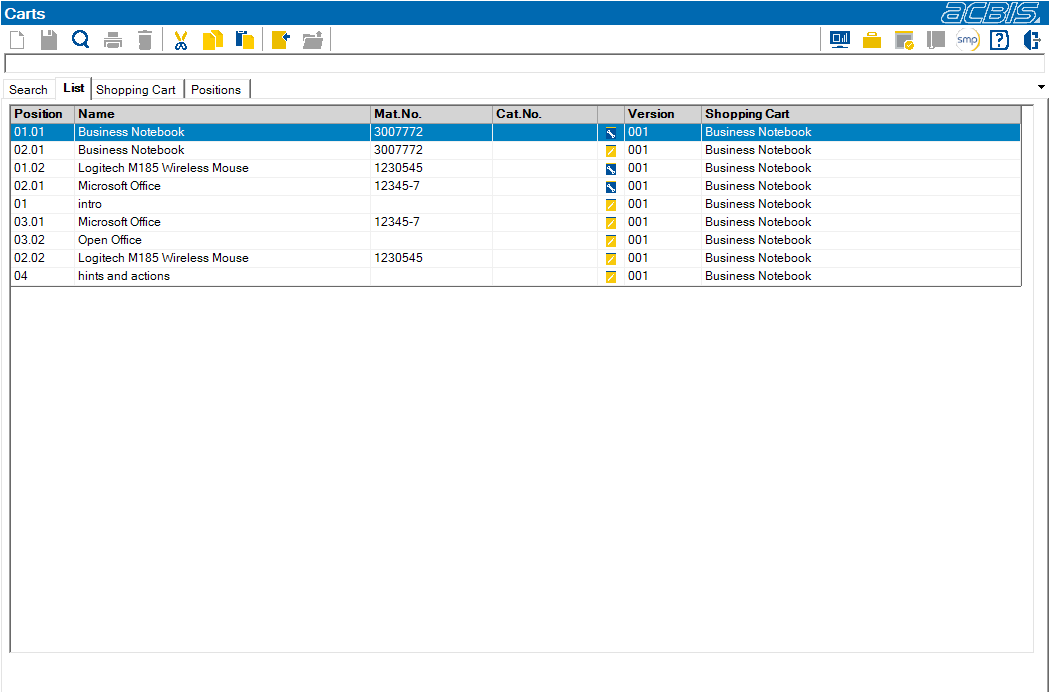Screen dimensions: 1049x692
Task: Click the New document icon
Action: [x=17, y=40]
